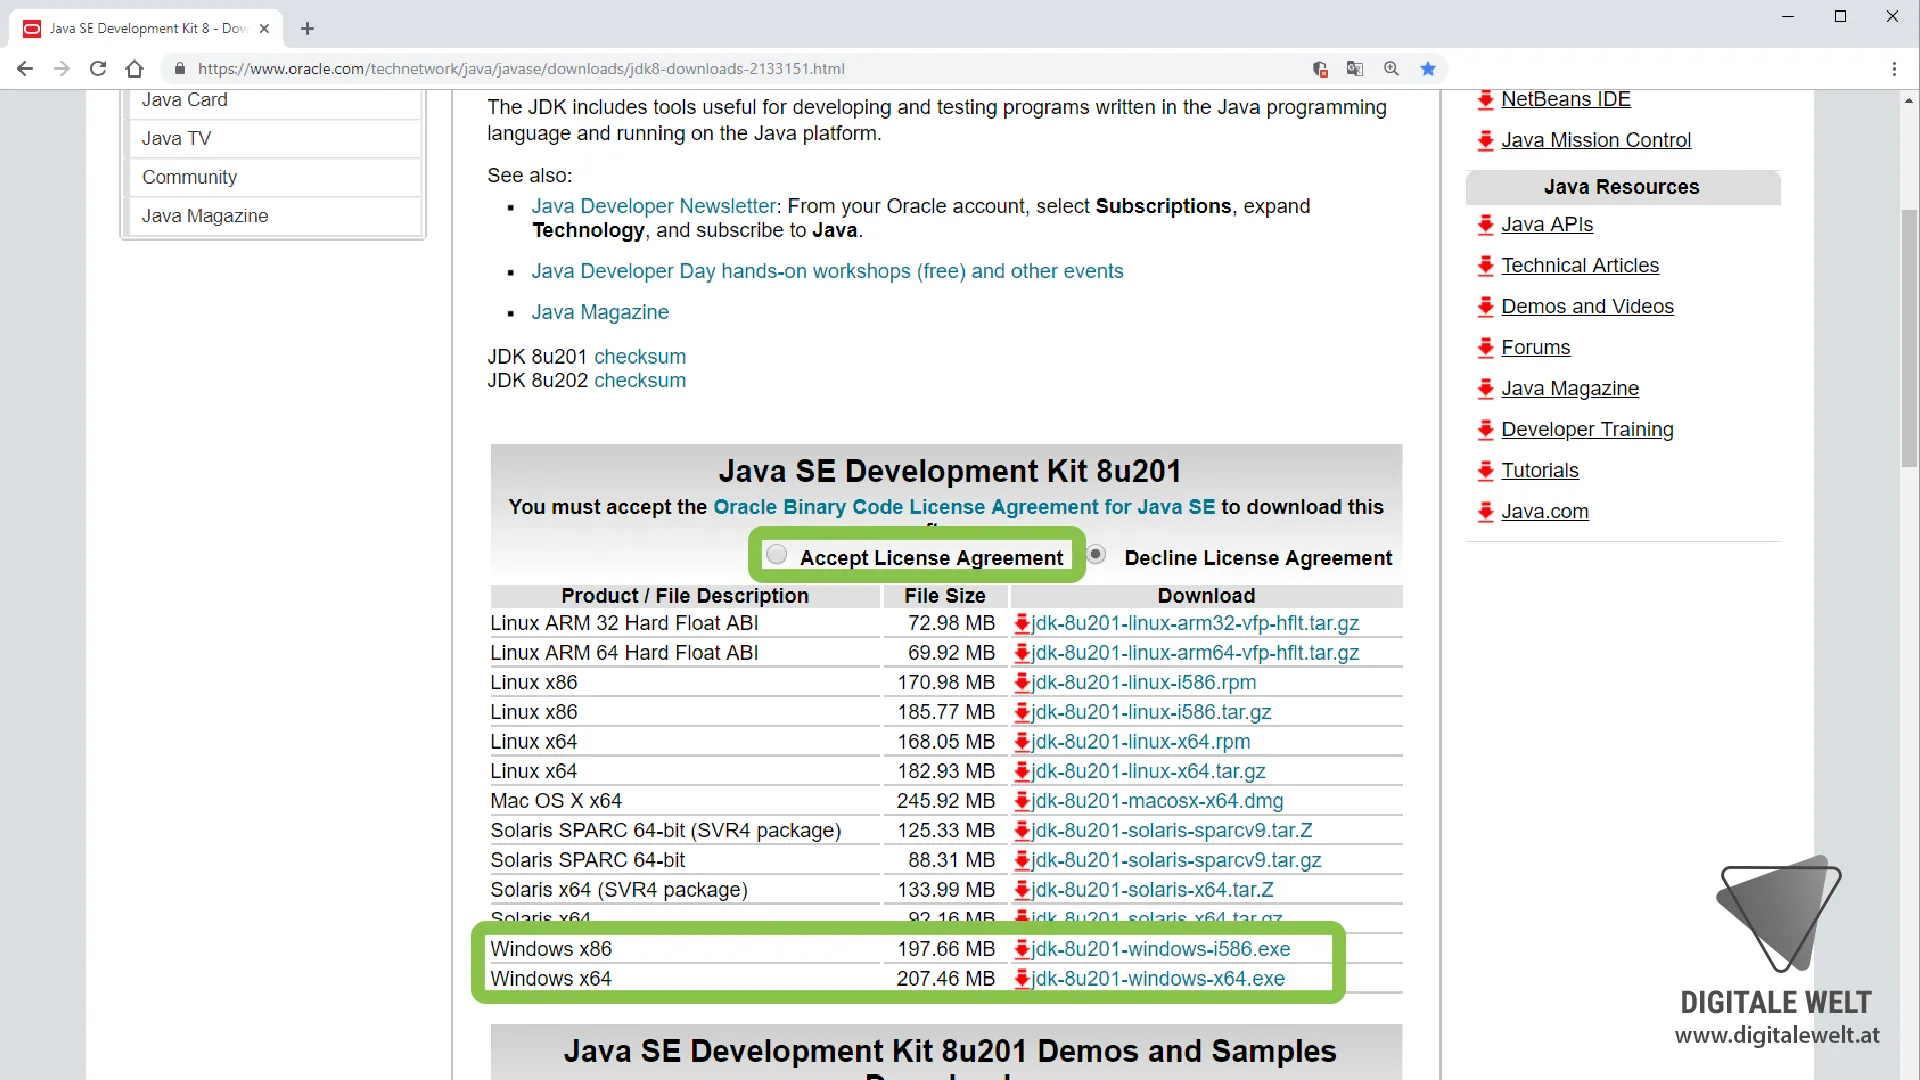
Task: Download jdk-8u201-solaris-x64.tar.Z
Action: point(1152,890)
